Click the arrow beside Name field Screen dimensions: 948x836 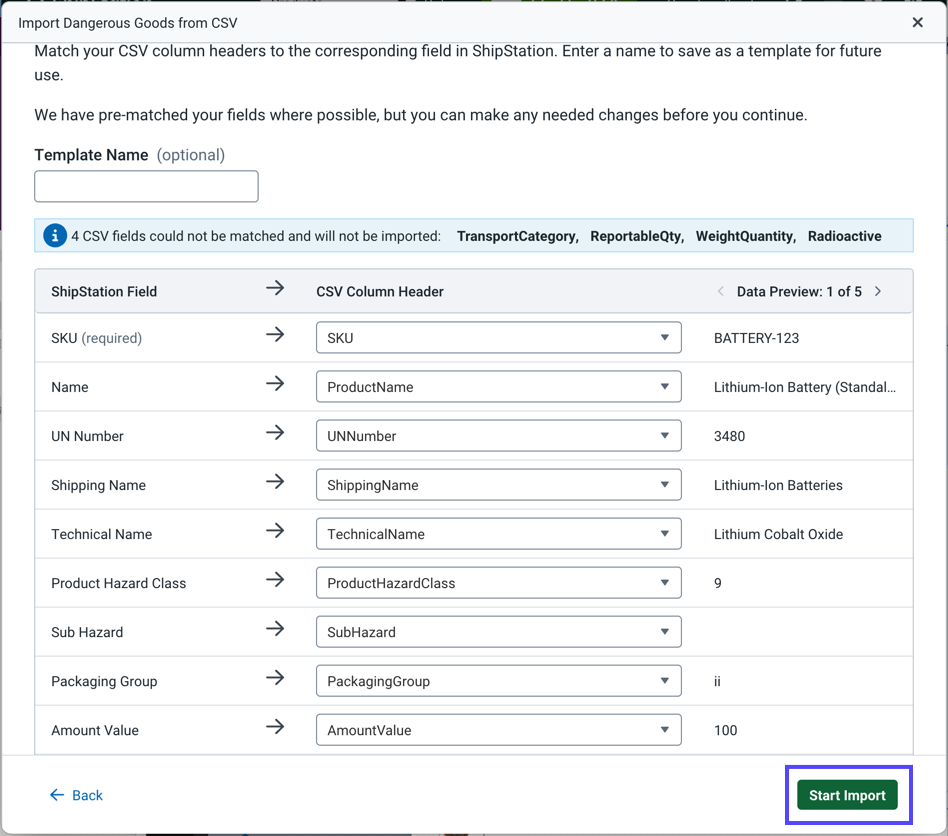(x=275, y=383)
